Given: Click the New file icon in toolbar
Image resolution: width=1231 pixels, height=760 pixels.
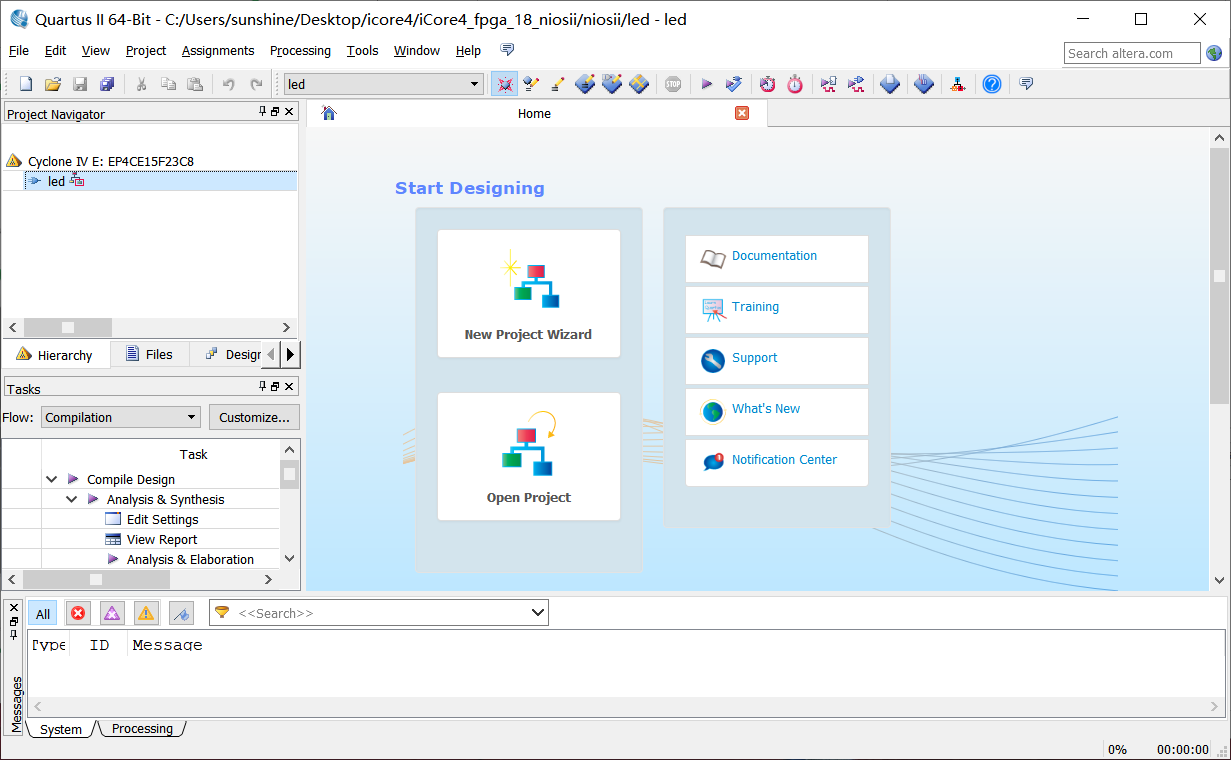Looking at the screenshot, I should [x=26, y=84].
